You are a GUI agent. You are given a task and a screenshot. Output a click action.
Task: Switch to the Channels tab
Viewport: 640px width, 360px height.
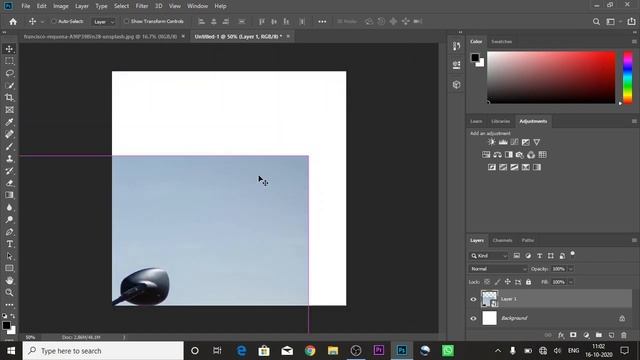[x=502, y=240]
